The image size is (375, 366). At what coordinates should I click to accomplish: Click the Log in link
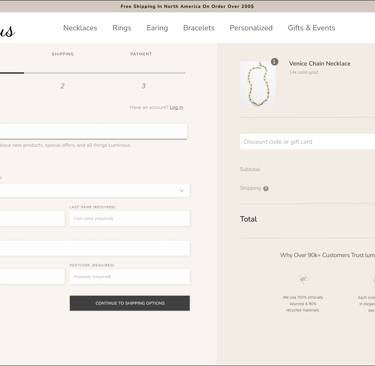(176, 107)
